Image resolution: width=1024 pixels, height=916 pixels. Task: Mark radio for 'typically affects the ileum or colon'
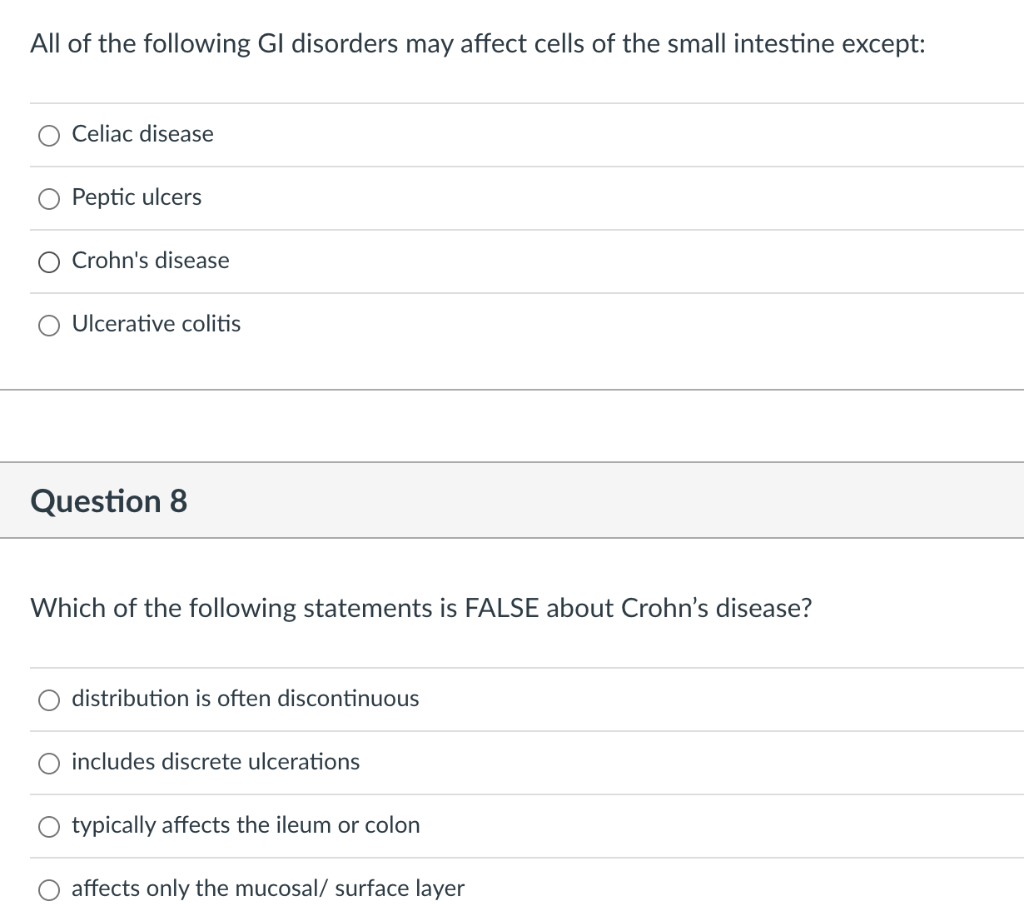[49, 826]
